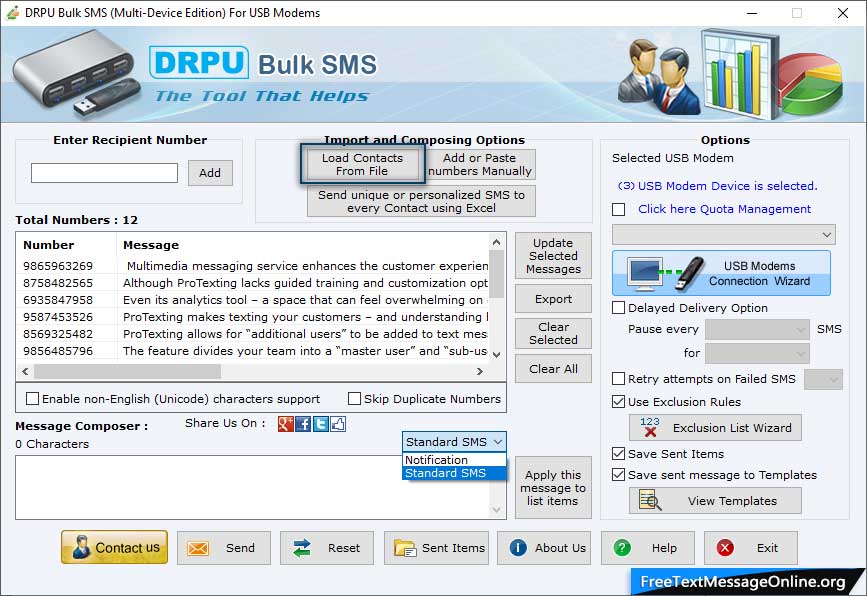Click Load Contacts From File
Viewport: 867px width, 596px height.
[x=362, y=164]
